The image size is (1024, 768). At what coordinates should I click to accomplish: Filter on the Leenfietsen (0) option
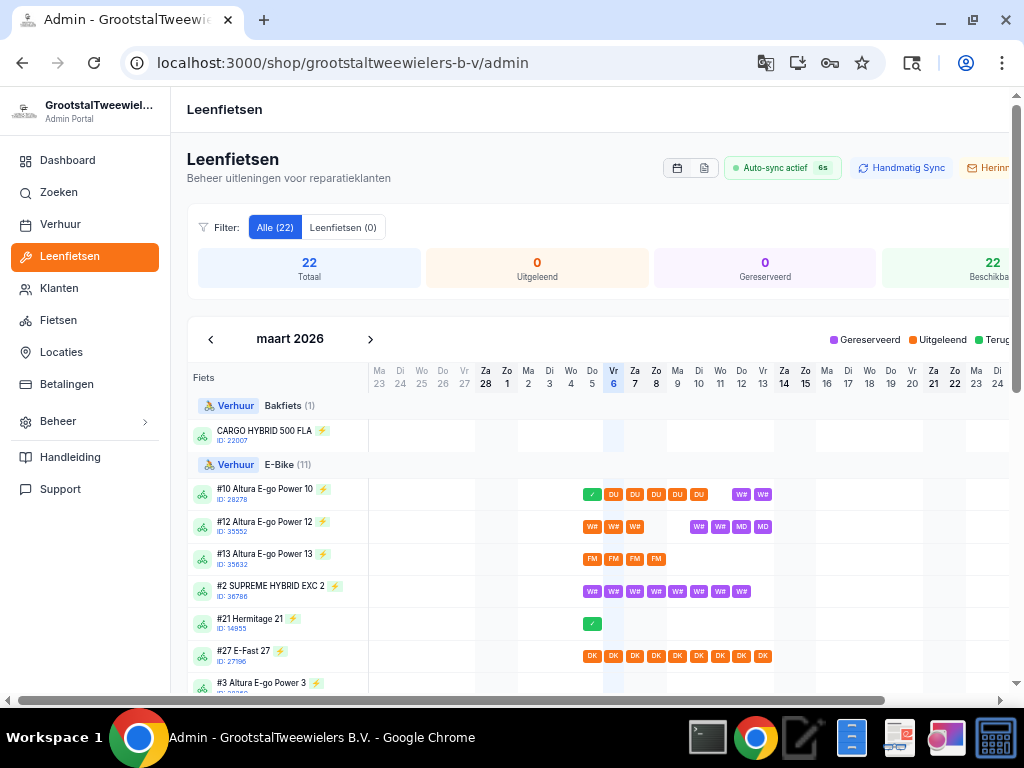tap(343, 227)
